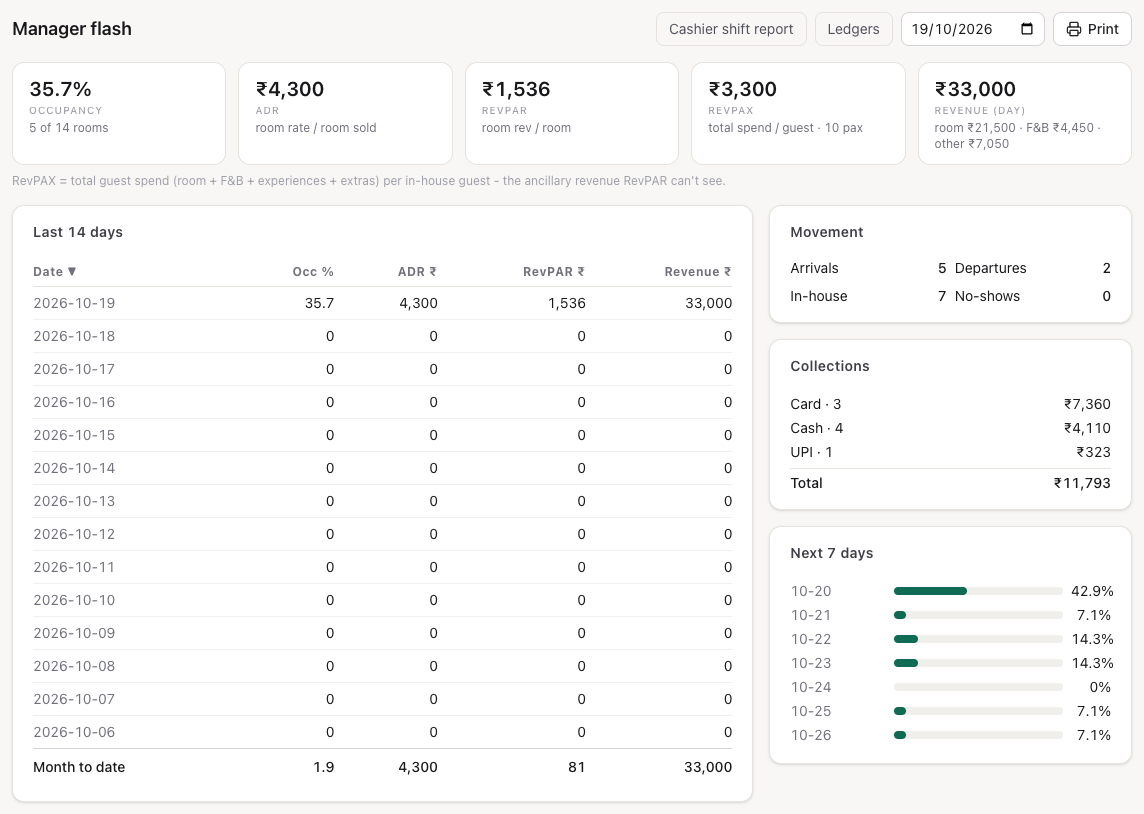Click the Revenue ₹ column header
1144x814 pixels.
(697, 271)
